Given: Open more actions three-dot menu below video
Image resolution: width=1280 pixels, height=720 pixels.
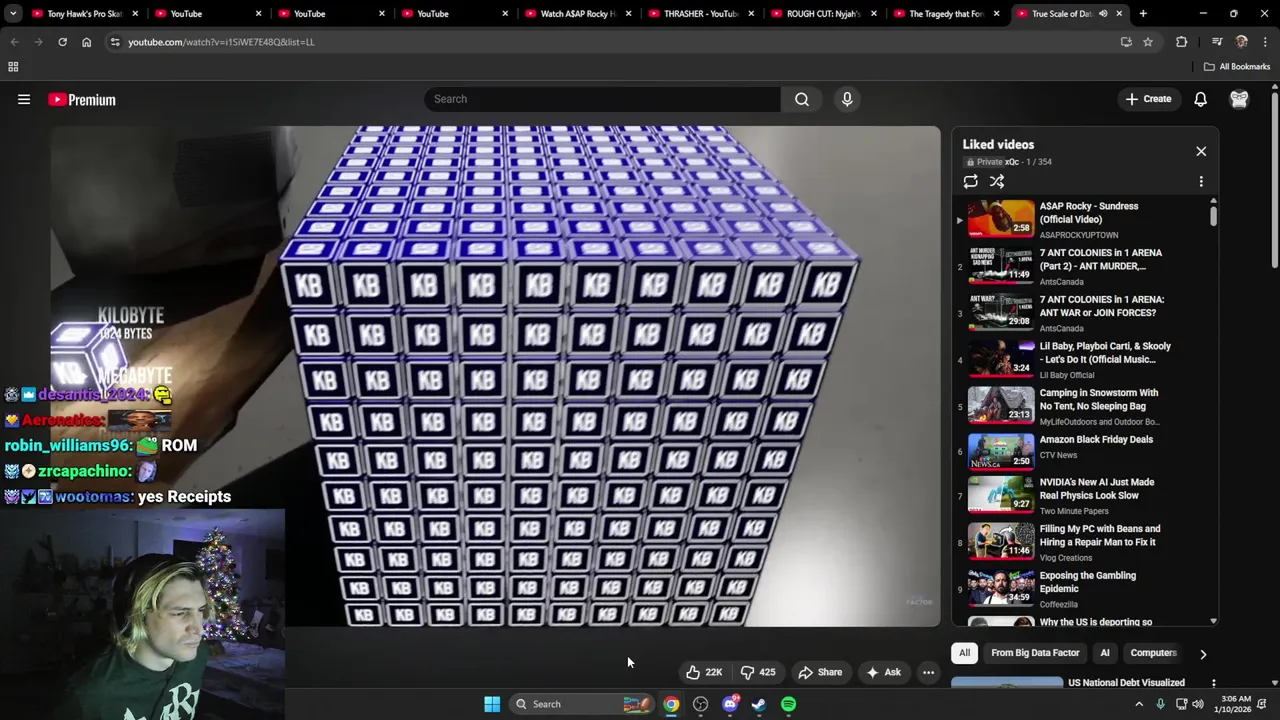Looking at the screenshot, I should coord(928,672).
